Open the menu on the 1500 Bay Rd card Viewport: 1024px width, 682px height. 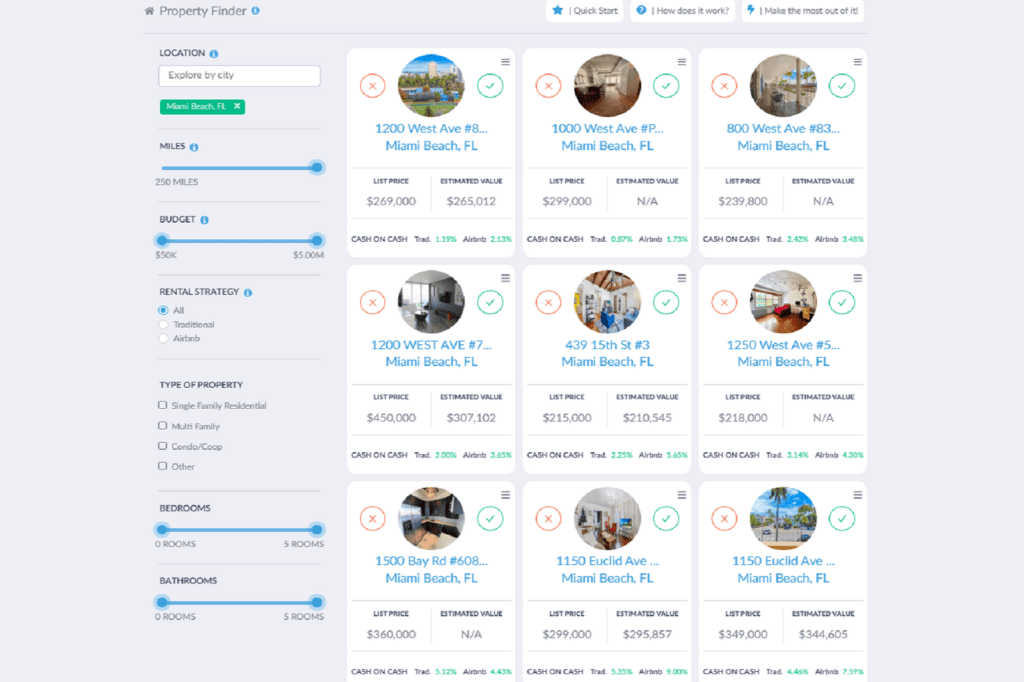pyautogui.click(x=505, y=494)
